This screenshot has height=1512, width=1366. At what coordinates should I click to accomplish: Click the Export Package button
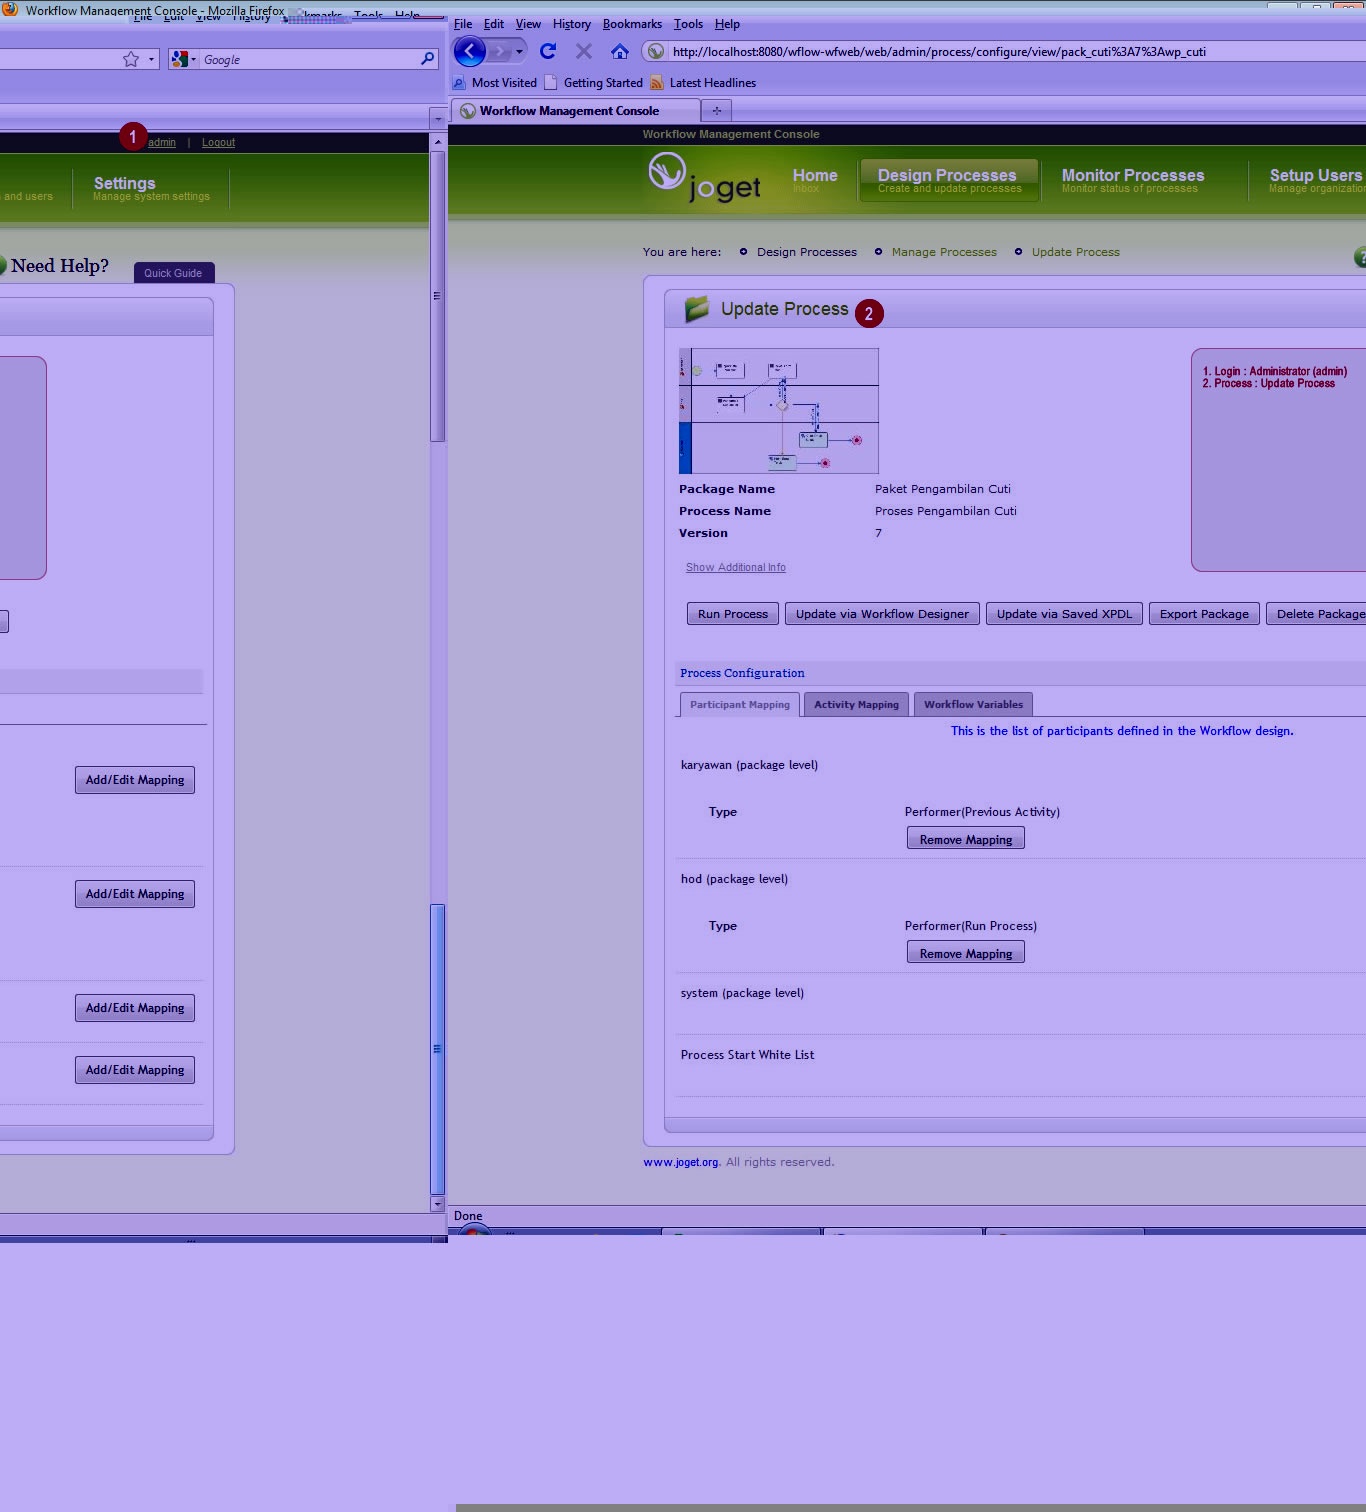[x=1204, y=614]
